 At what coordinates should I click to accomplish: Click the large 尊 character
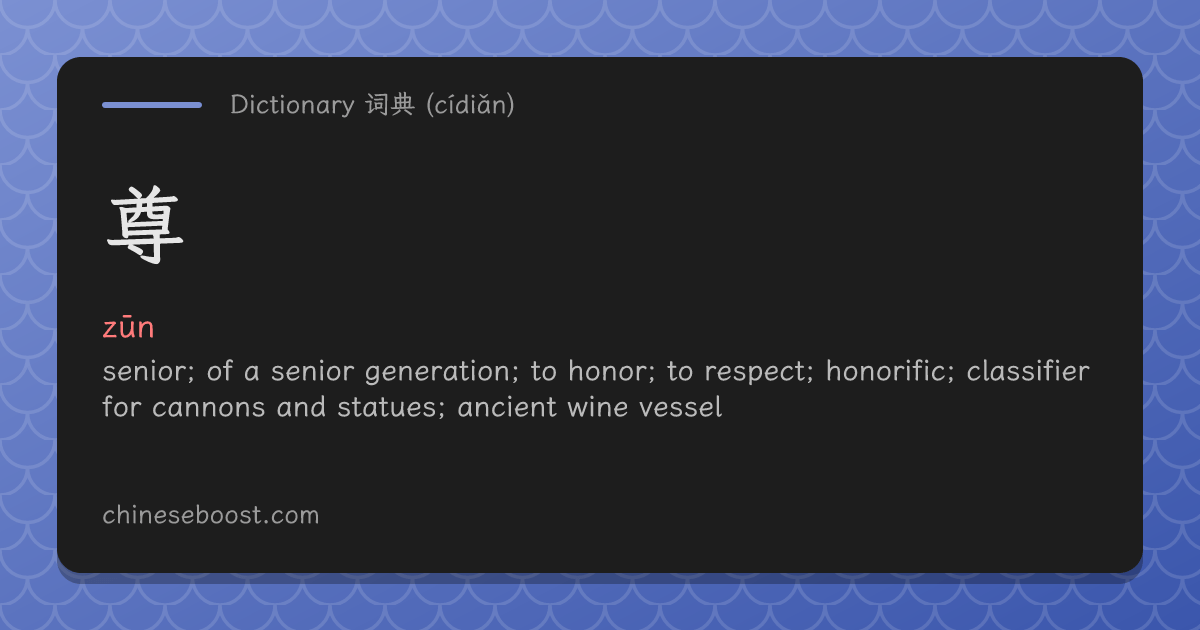(146, 228)
